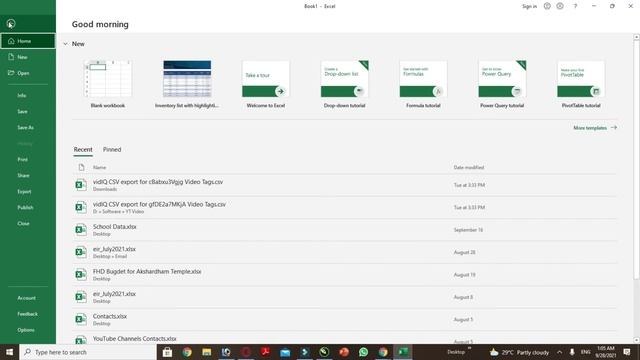Open the Mail app from taskbar

[x=285, y=352]
